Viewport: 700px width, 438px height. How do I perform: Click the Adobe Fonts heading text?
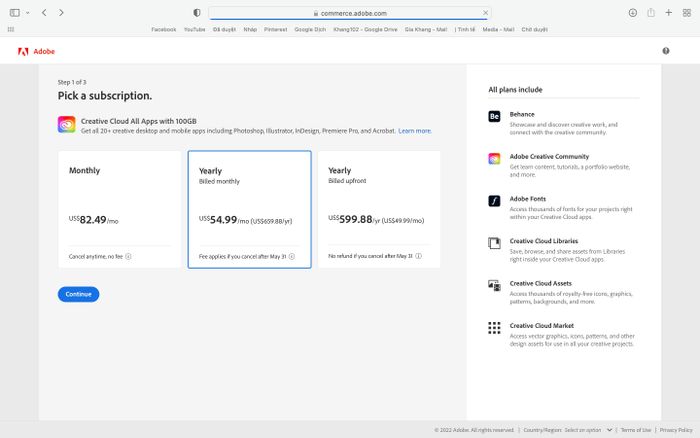pos(528,199)
